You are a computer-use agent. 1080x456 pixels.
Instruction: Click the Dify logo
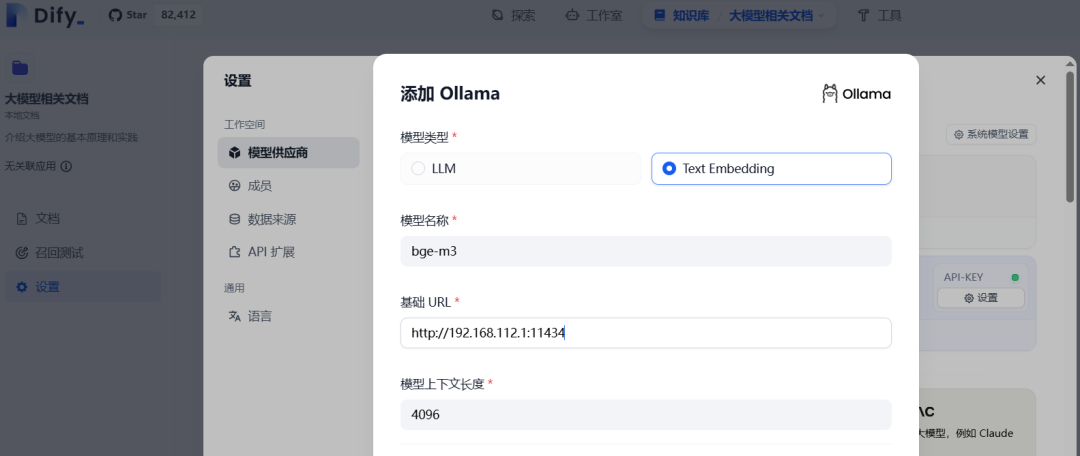(x=45, y=15)
